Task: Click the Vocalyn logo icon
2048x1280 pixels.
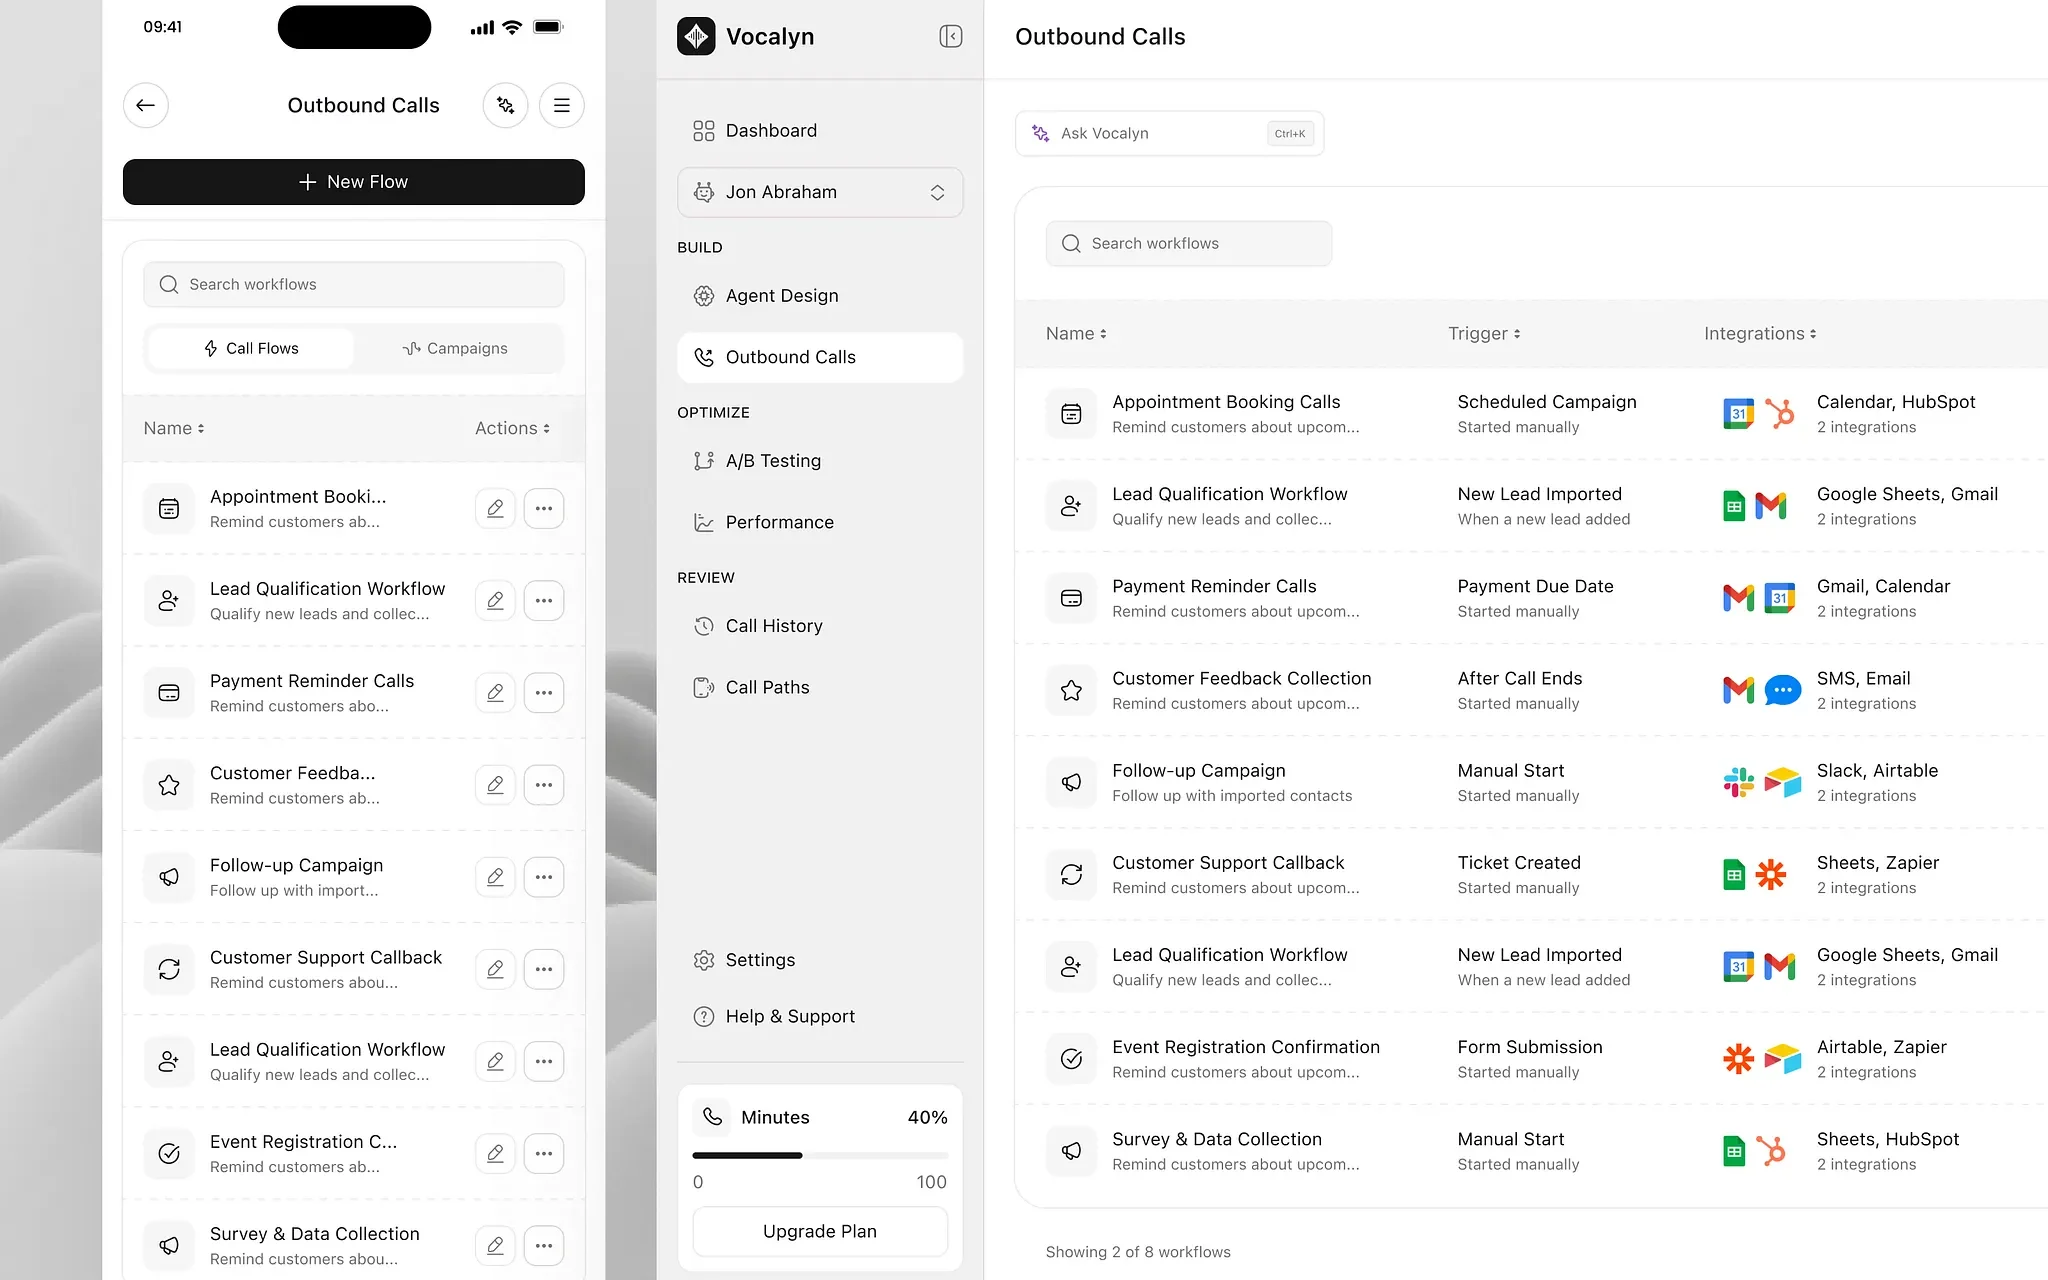Action: pos(696,37)
